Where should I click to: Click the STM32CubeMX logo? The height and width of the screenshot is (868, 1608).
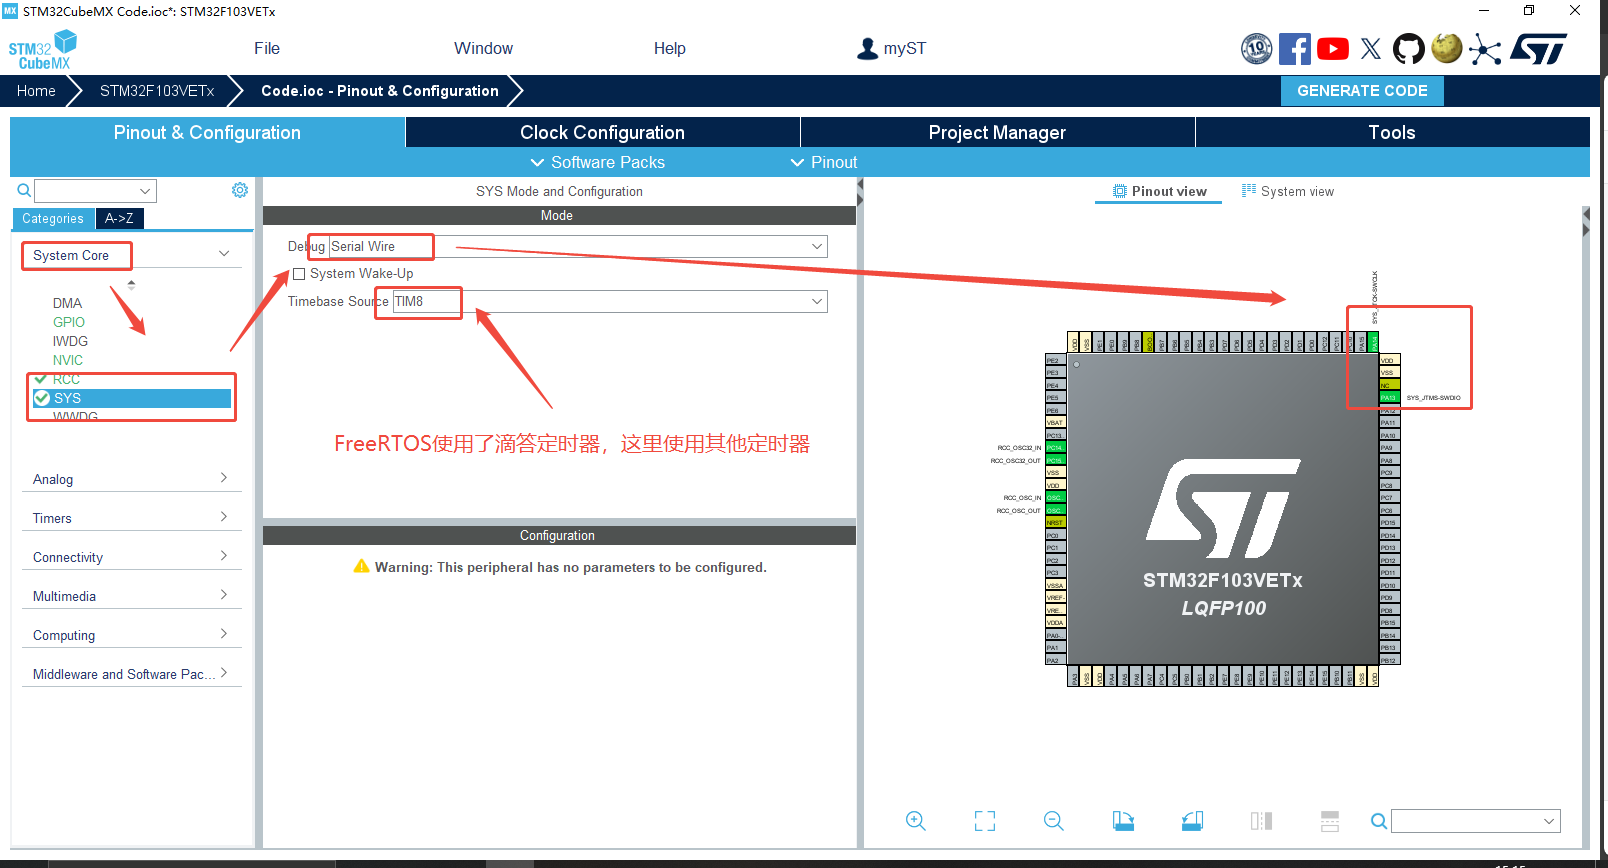[x=43, y=50]
